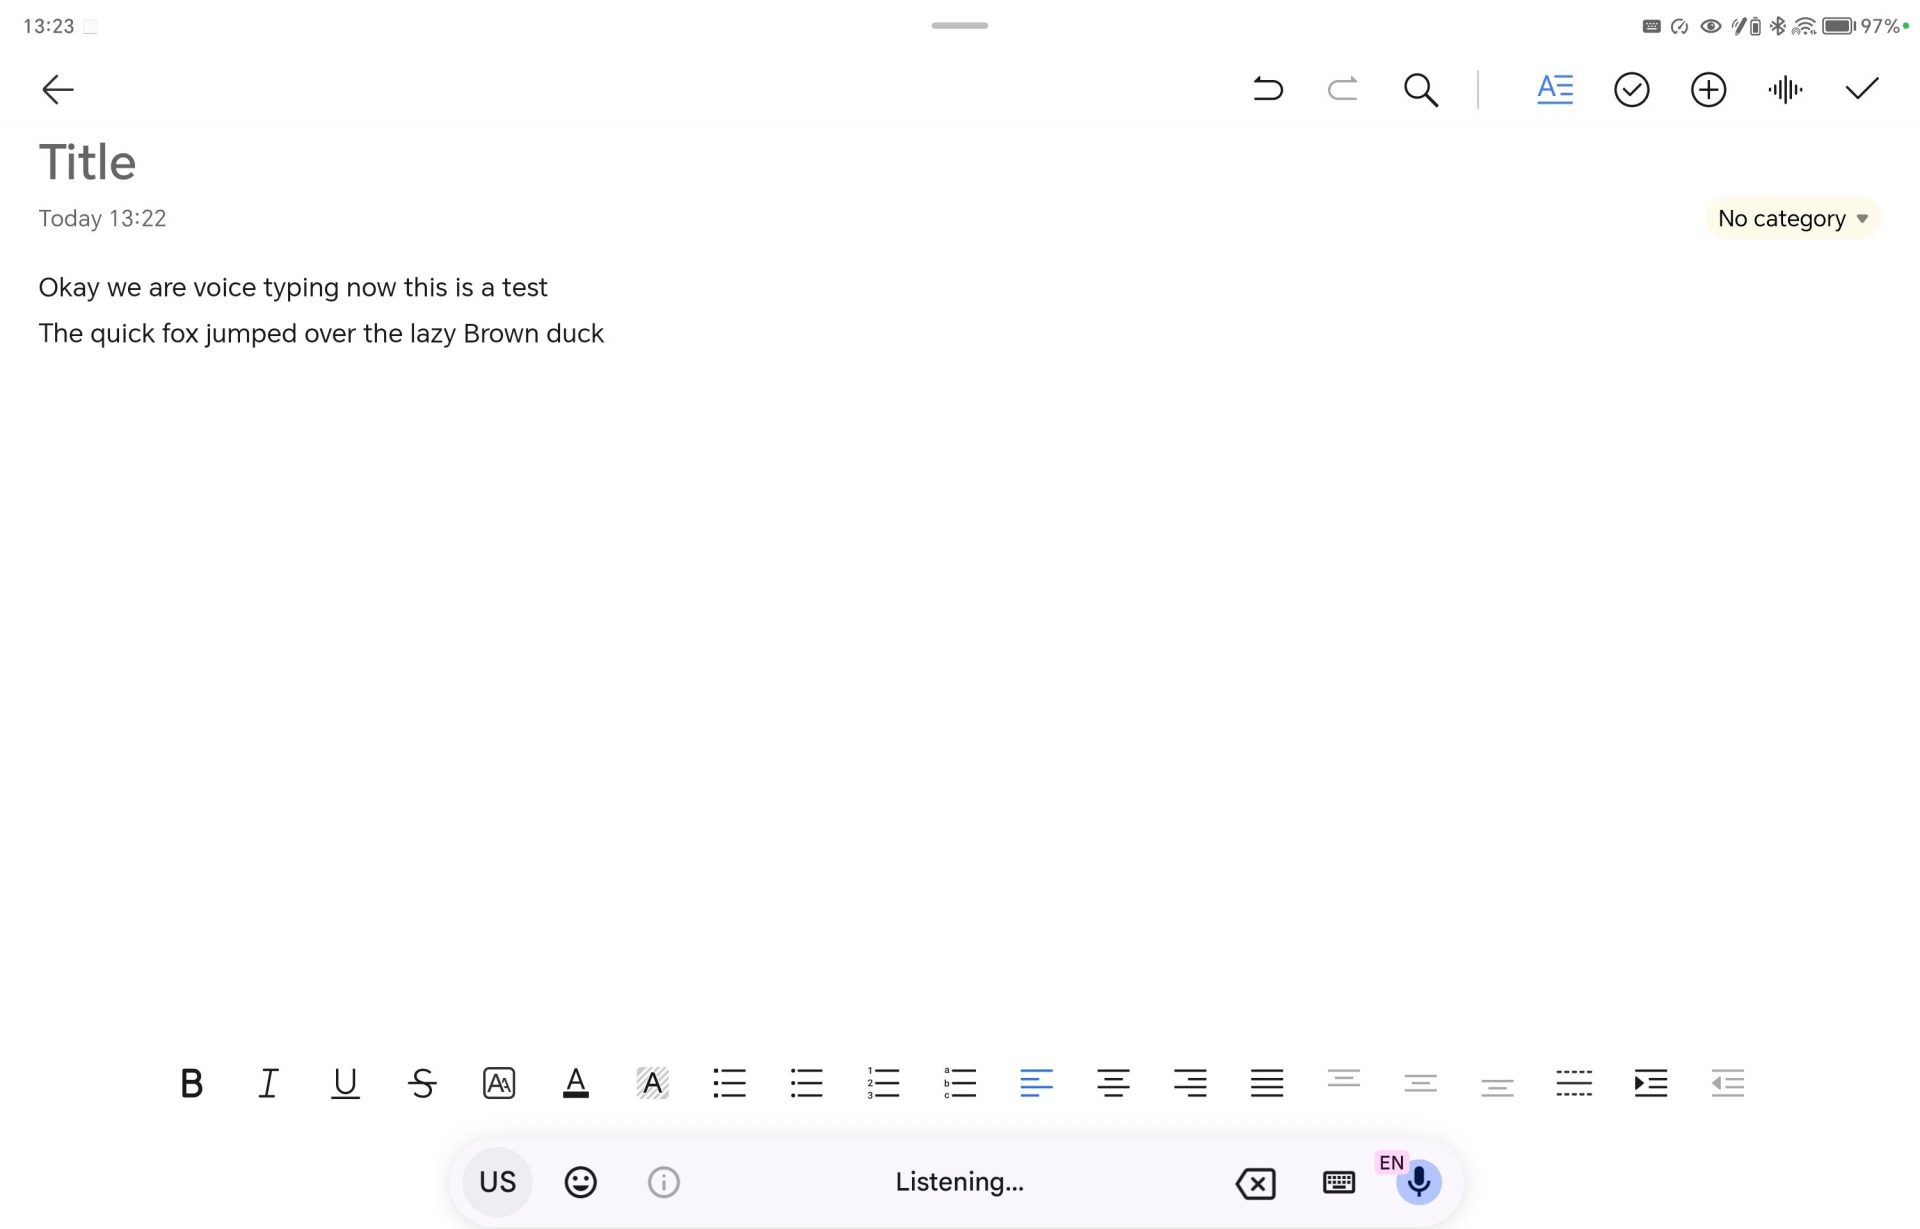The width and height of the screenshot is (1920, 1229).
Task: Toggle the text formatting toolbar
Action: coord(1554,89)
